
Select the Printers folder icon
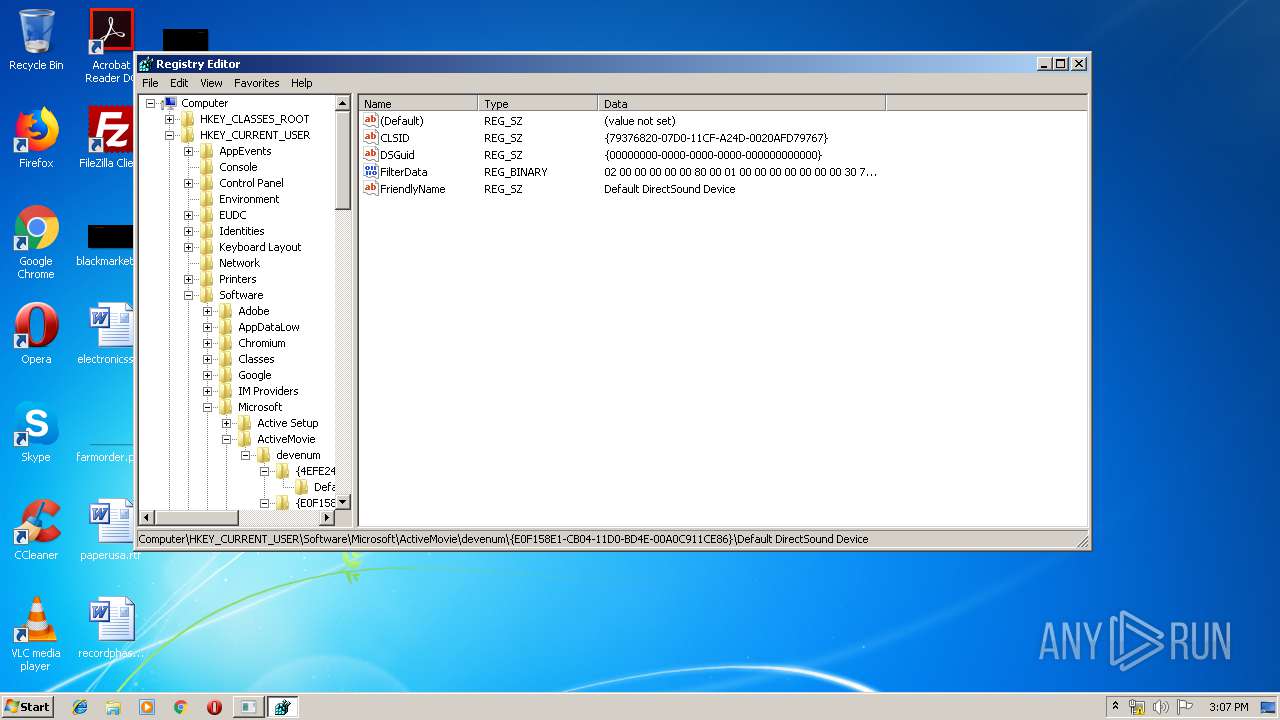click(x=207, y=279)
